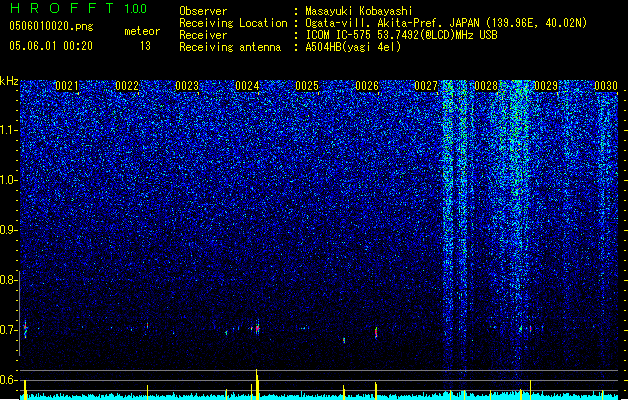Click the 0.7 kHz axis label
The image size is (629, 400).
pyautogui.click(x=9, y=330)
